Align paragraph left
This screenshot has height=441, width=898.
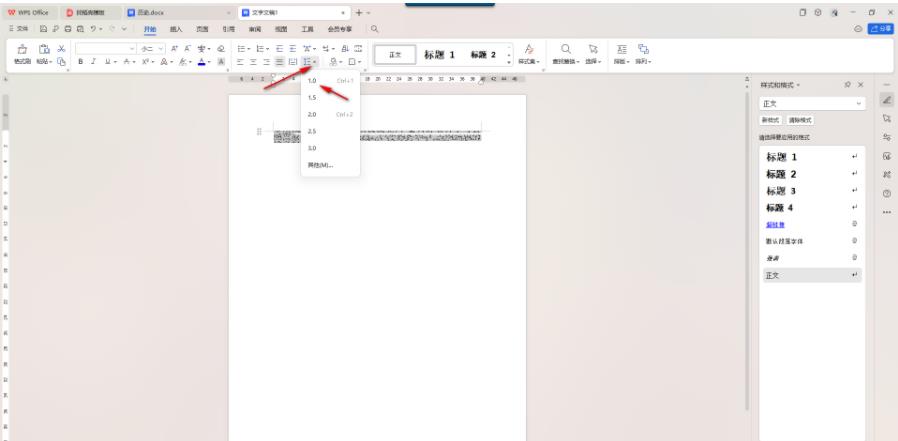pyautogui.click(x=241, y=61)
